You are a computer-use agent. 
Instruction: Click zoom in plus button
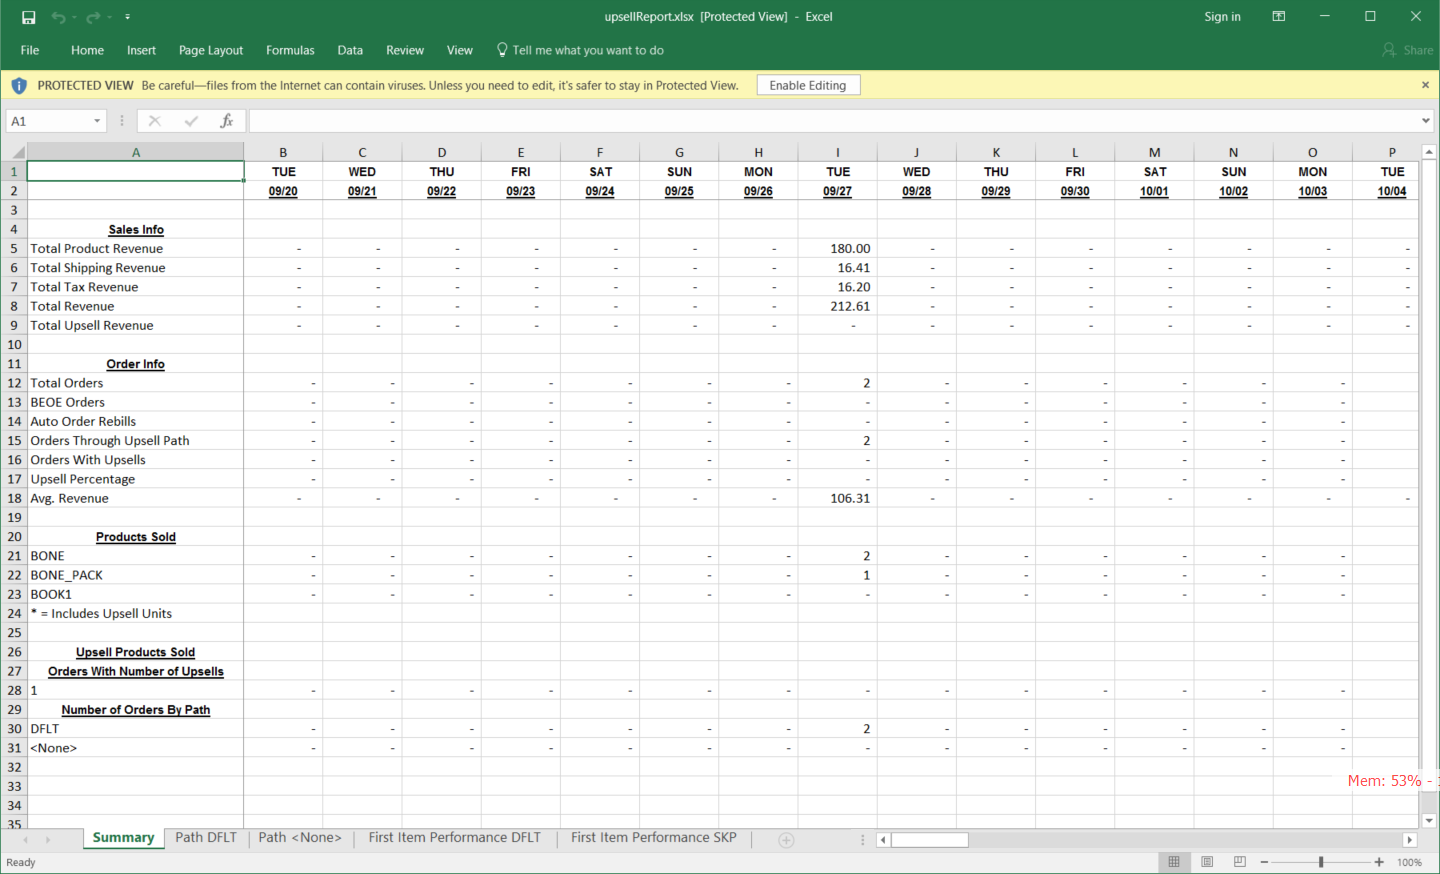[1379, 862]
